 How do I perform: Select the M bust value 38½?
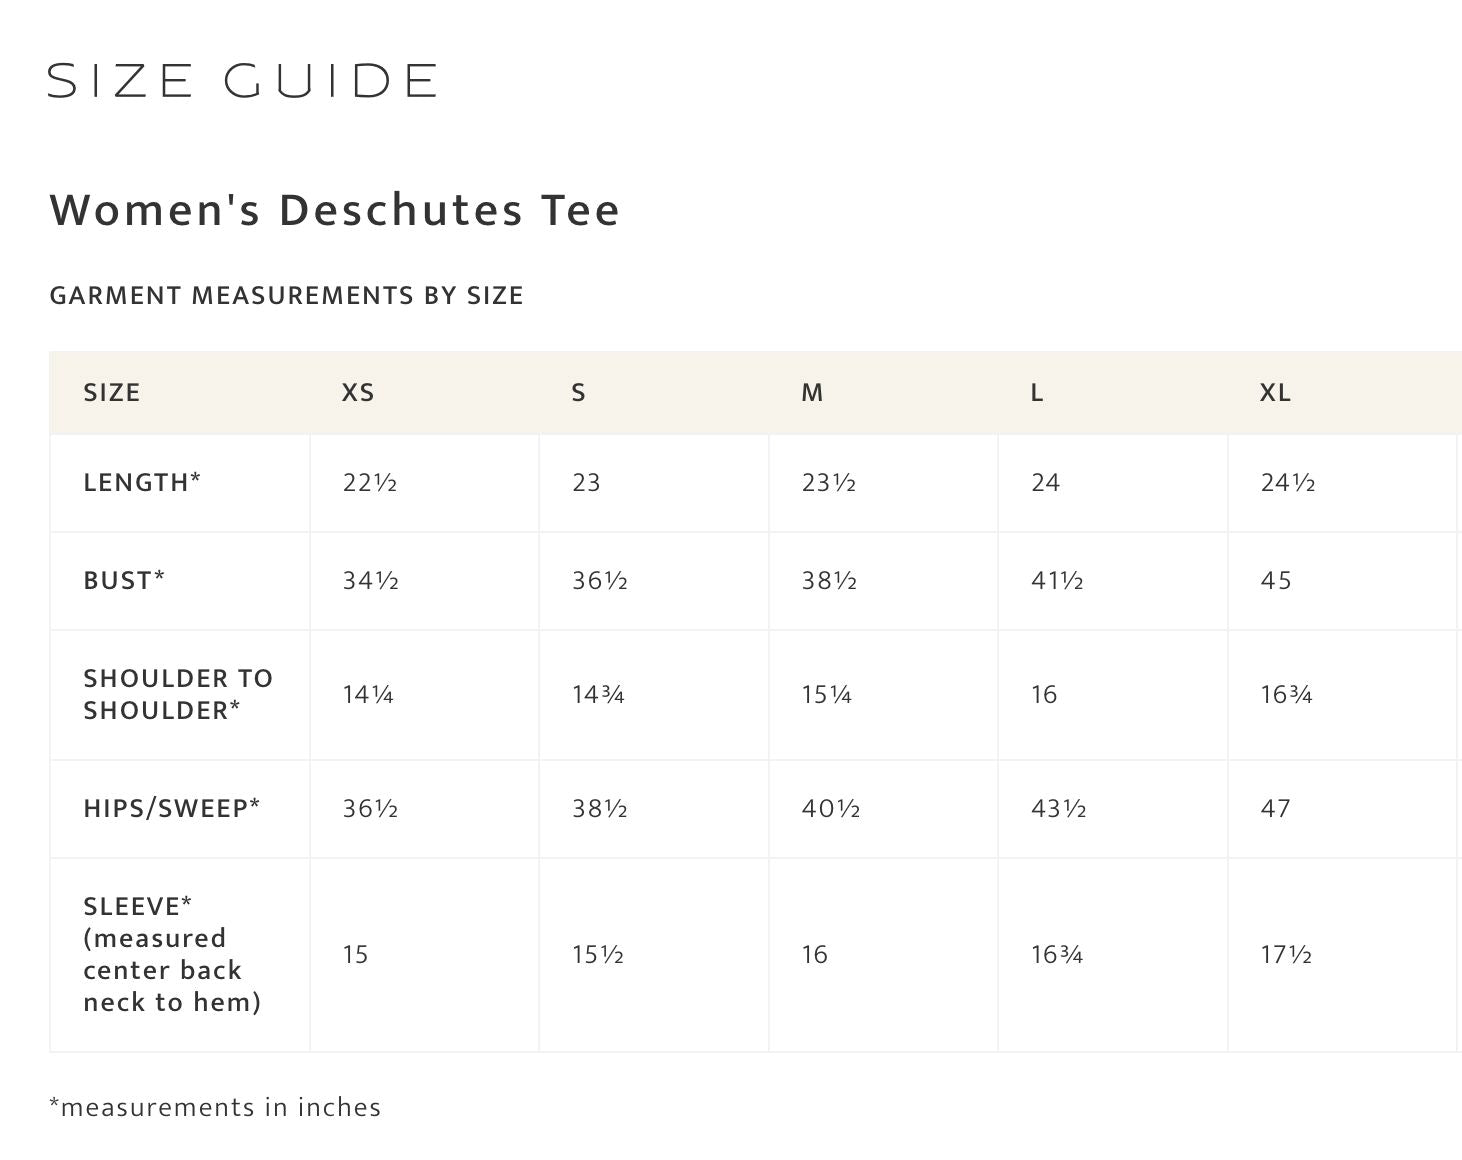click(829, 581)
